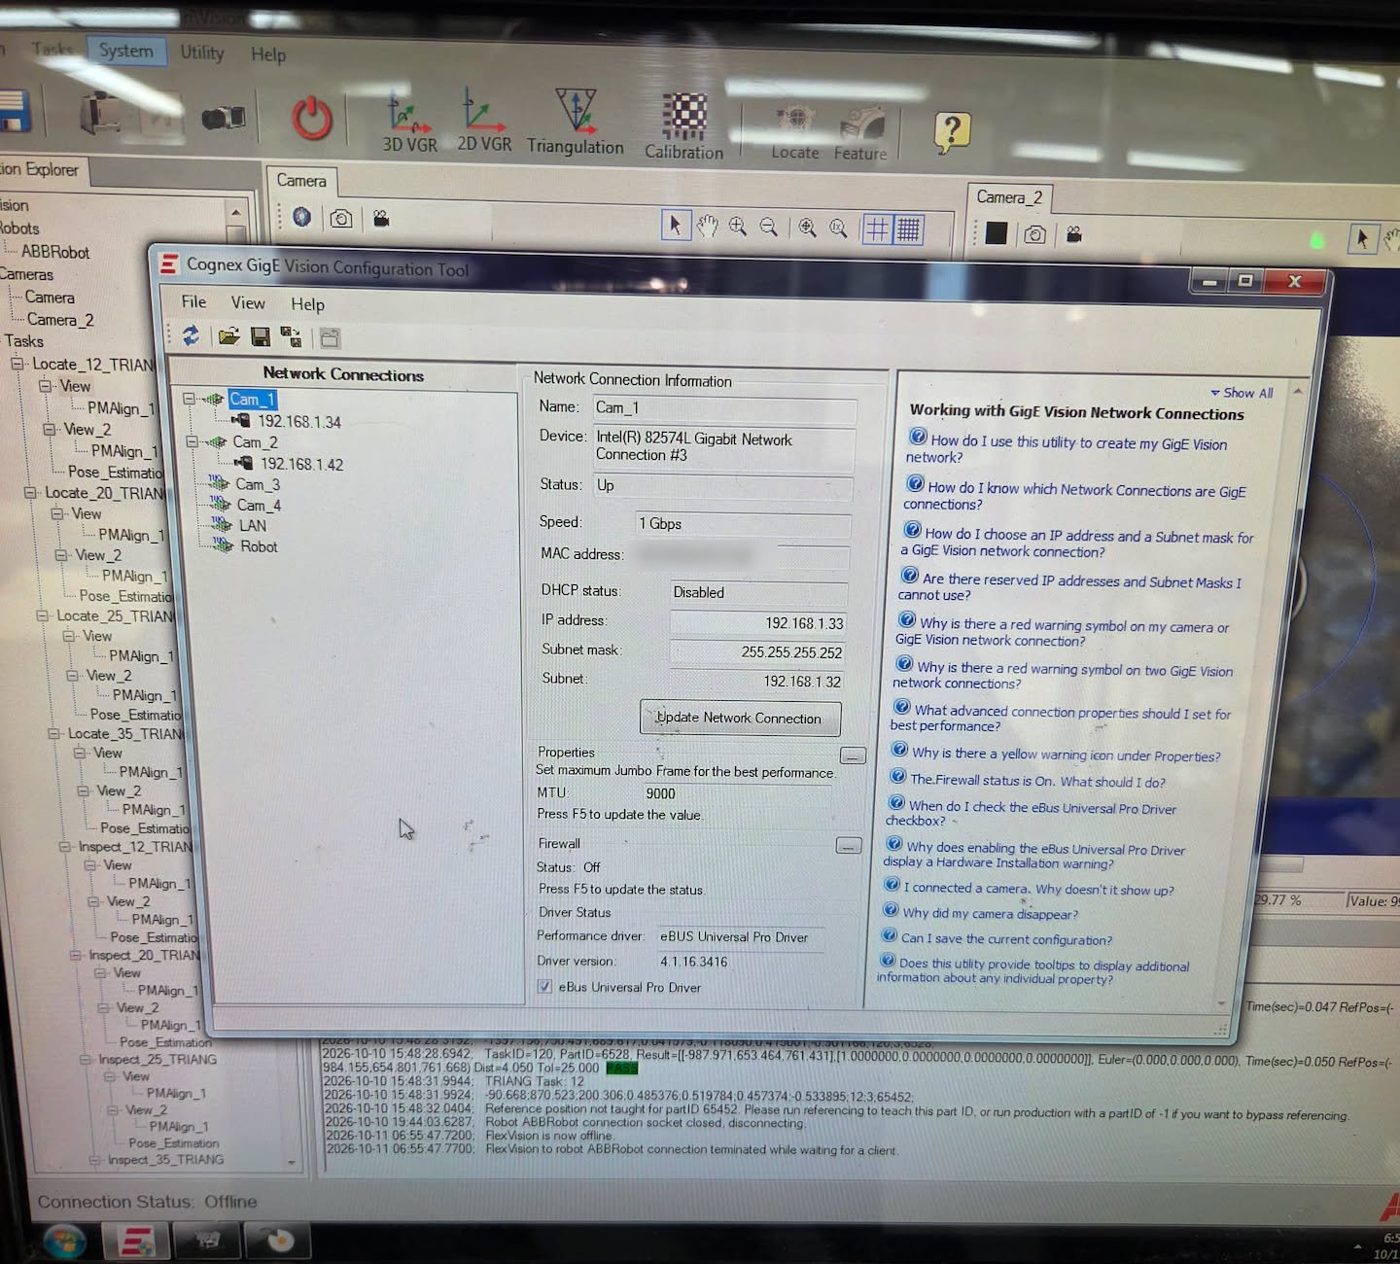Select Camera_2 in explorer tree
The image size is (1400, 1264).
tap(60, 319)
